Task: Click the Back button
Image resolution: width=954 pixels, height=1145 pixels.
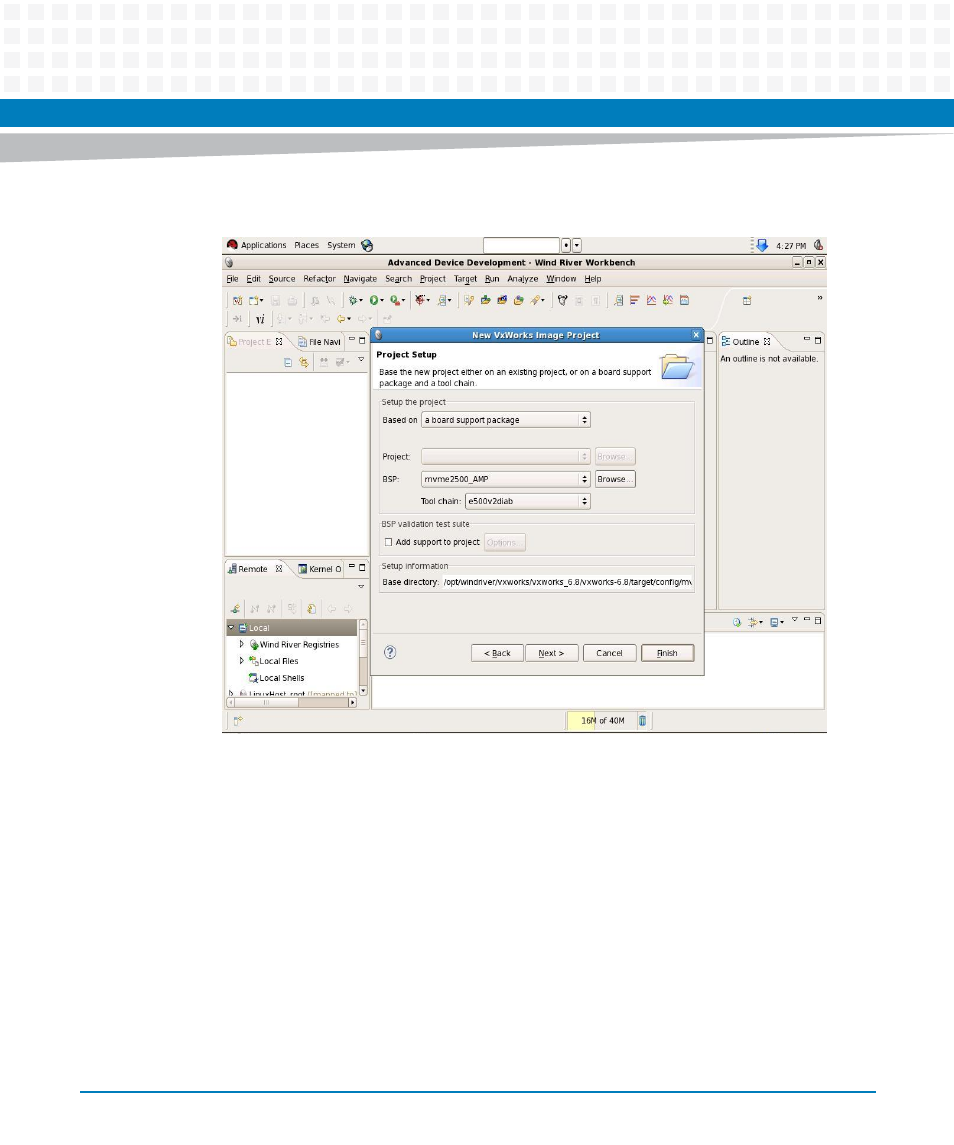Action: coord(497,653)
